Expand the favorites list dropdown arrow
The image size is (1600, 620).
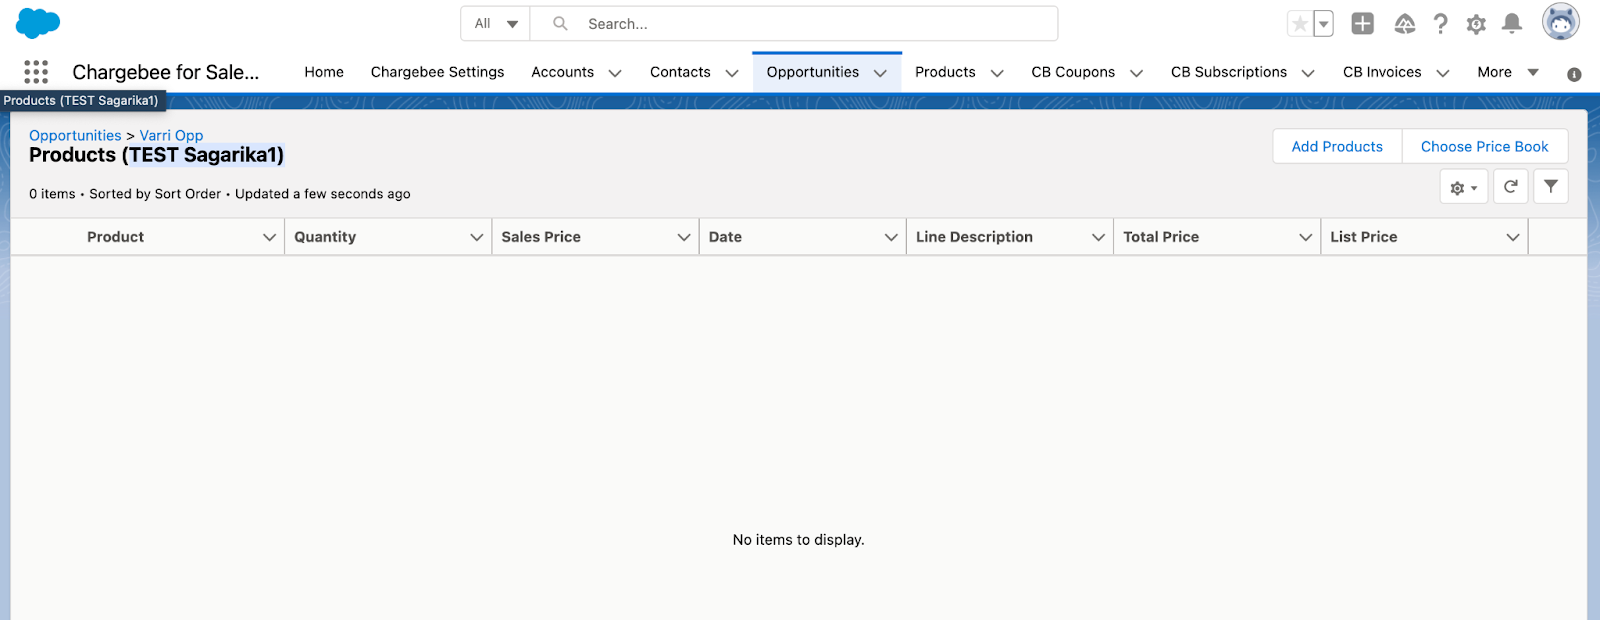(1323, 24)
